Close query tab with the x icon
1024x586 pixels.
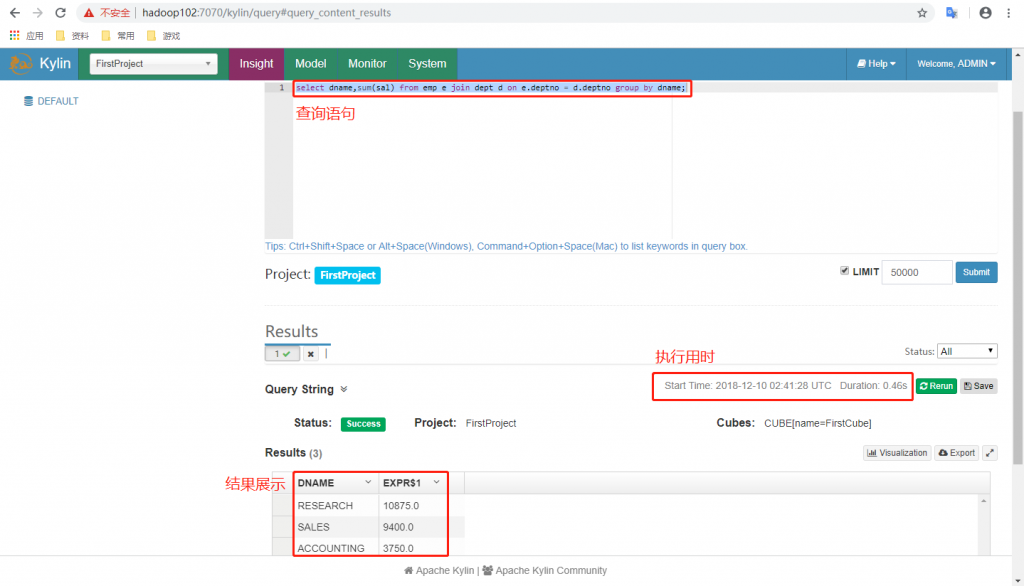(x=311, y=353)
